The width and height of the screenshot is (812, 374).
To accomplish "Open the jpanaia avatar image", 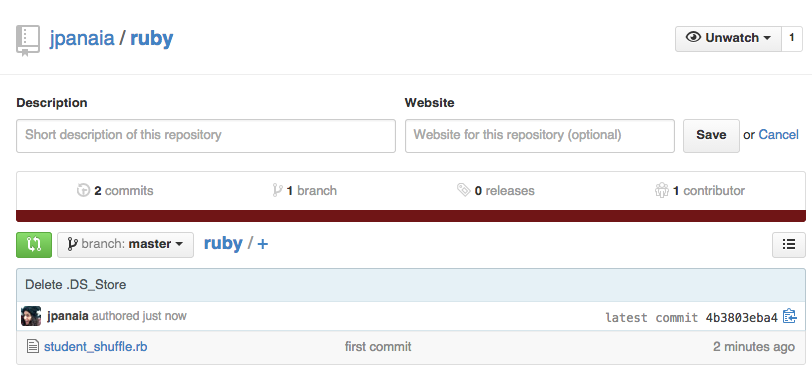I will (x=31, y=316).
